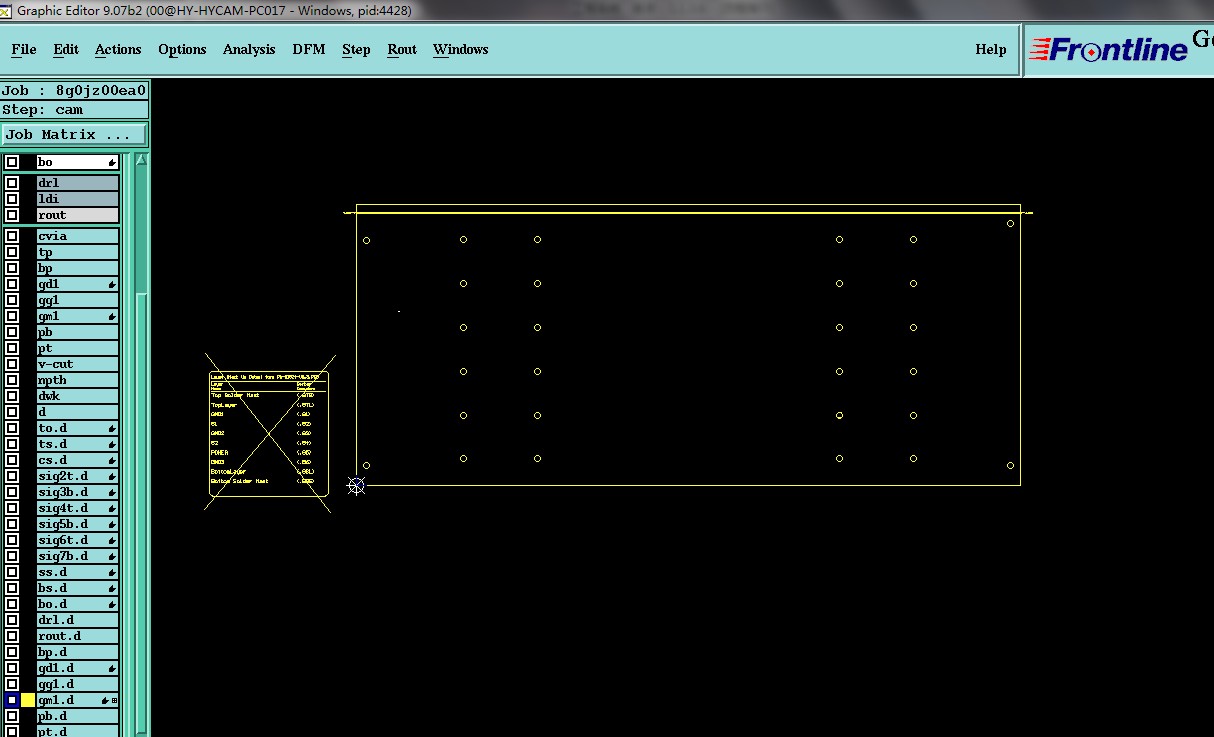
Task: Click the yellow color swatch beside gm1.d
Action: coord(28,700)
